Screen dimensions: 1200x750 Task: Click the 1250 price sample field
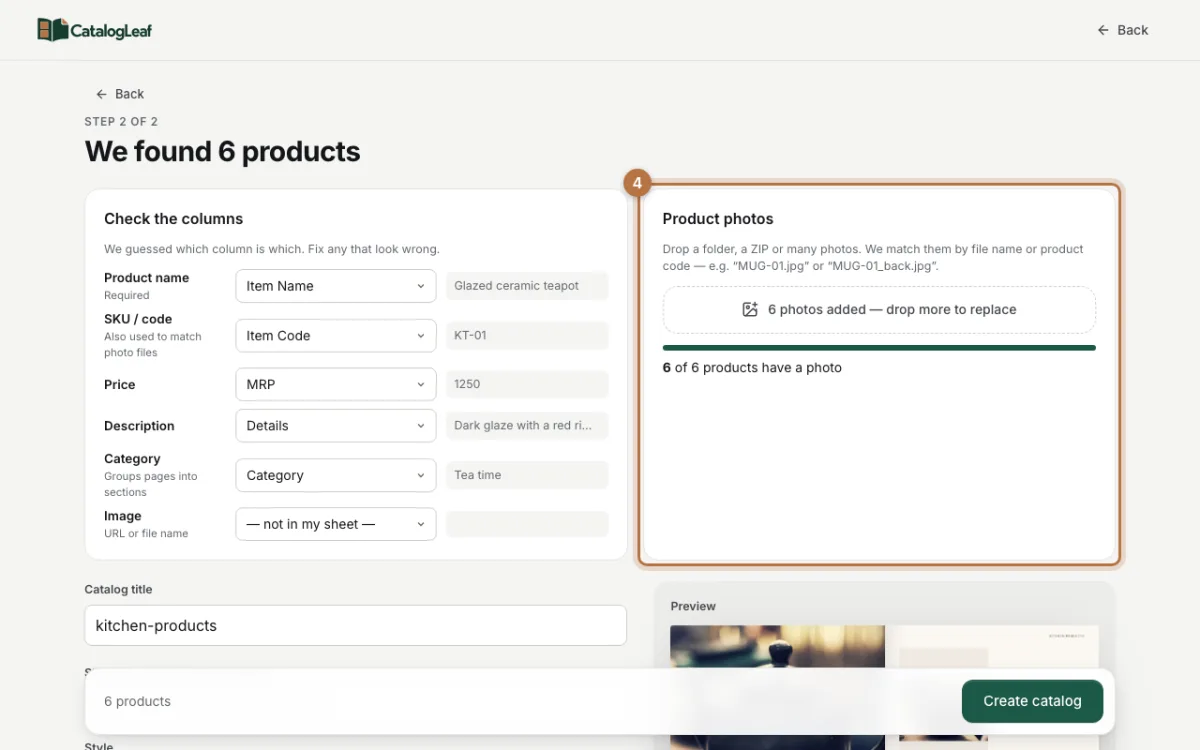pos(527,384)
